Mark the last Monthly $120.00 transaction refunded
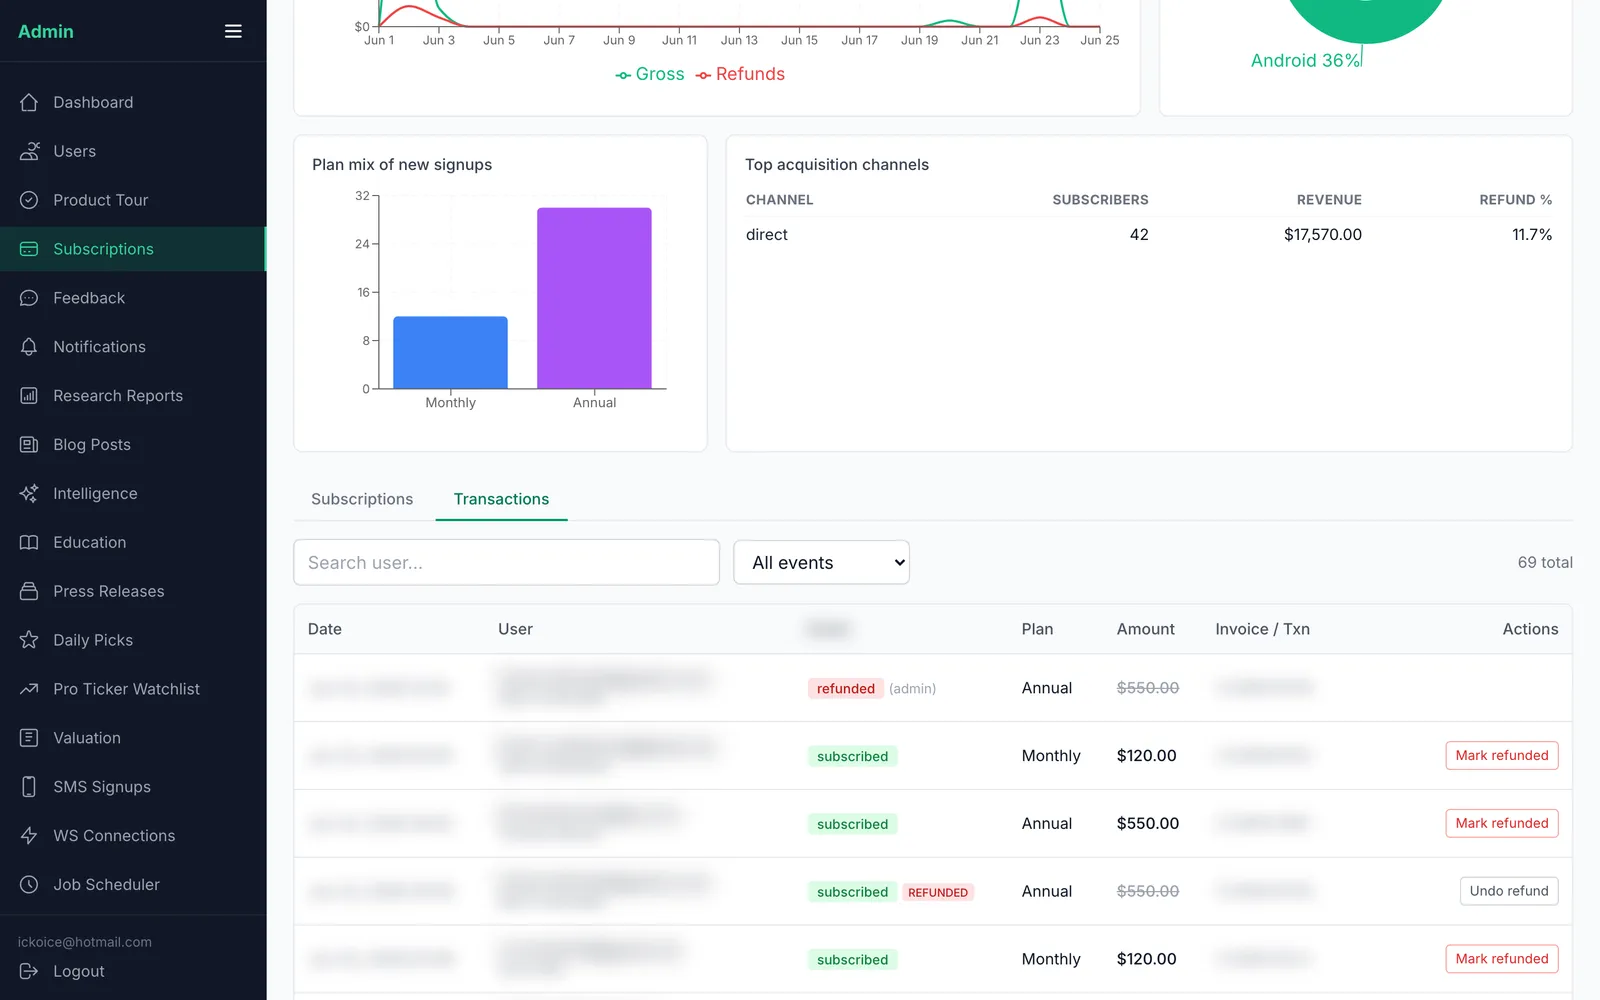 1501,959
